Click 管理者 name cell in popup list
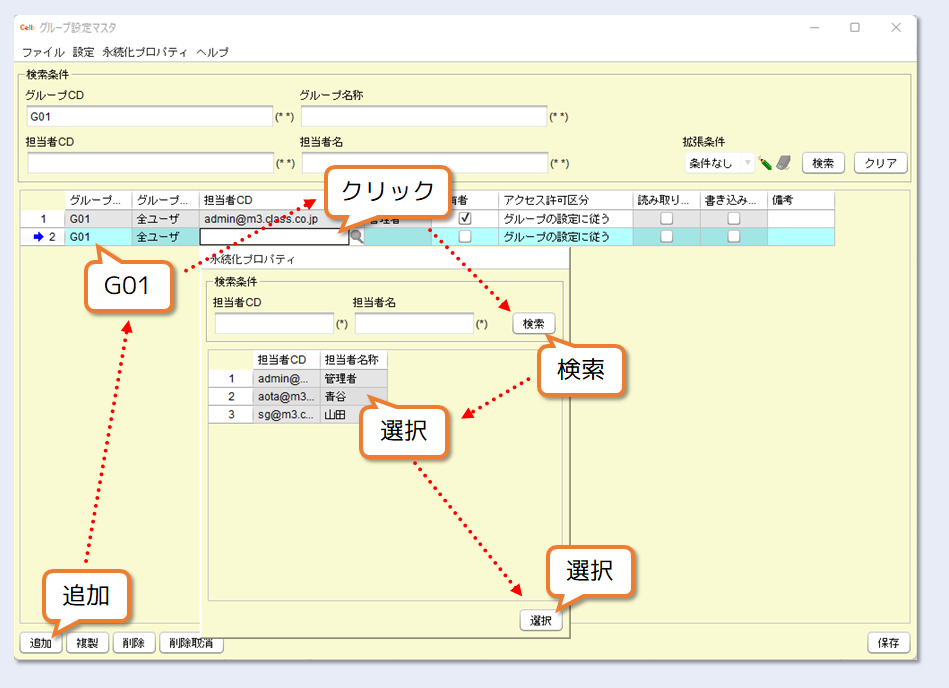 pos(353,379)
